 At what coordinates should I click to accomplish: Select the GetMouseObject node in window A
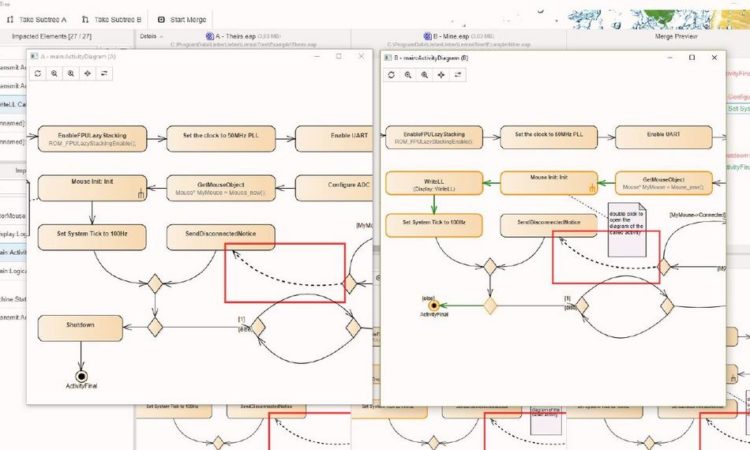click(x=221, y=188)
